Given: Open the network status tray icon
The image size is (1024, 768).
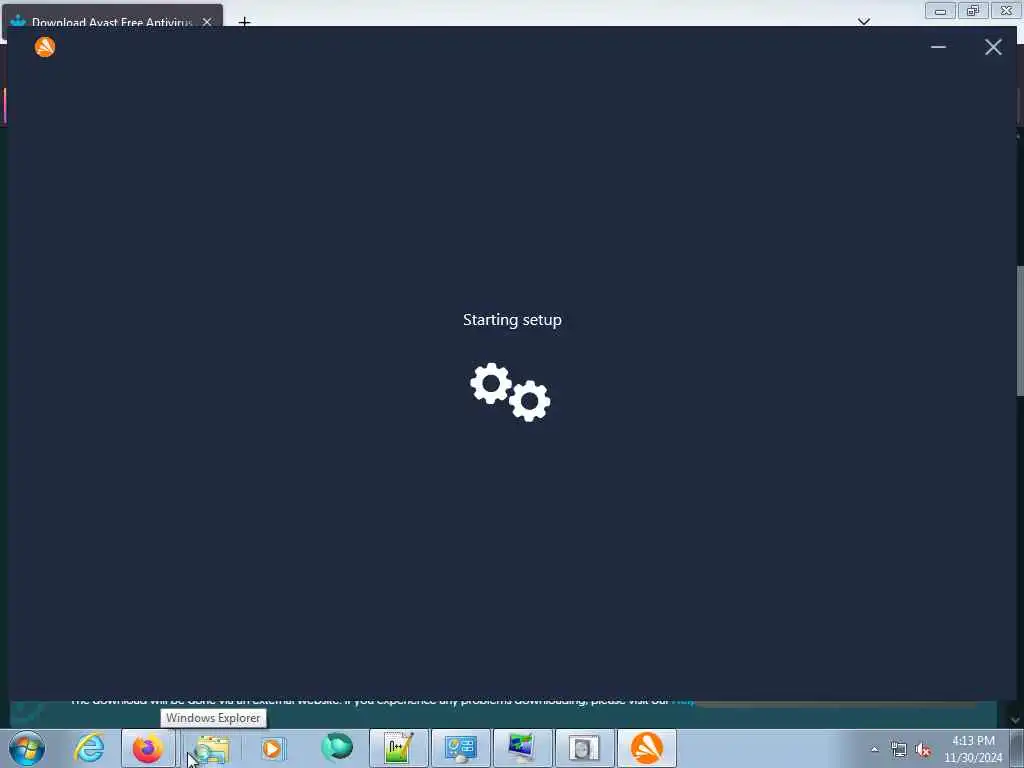Looking at the screenshot, I should (899, 750).
